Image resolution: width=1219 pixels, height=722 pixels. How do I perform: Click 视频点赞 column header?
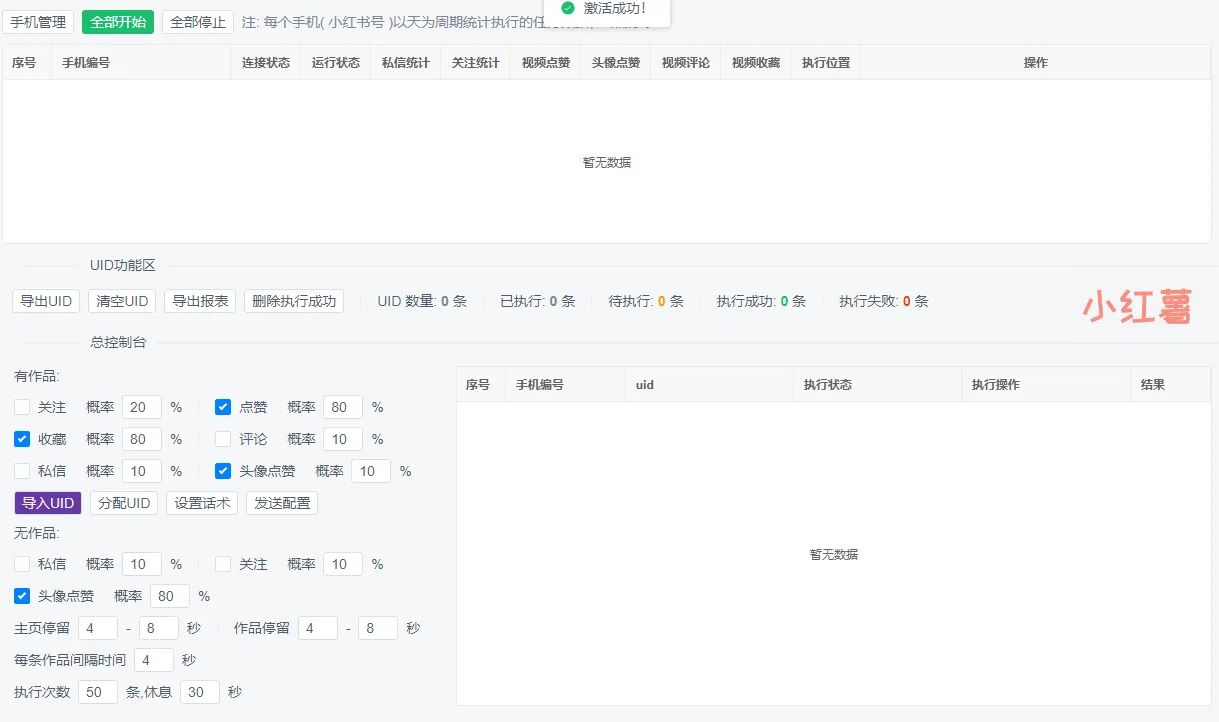pos(546,62)
